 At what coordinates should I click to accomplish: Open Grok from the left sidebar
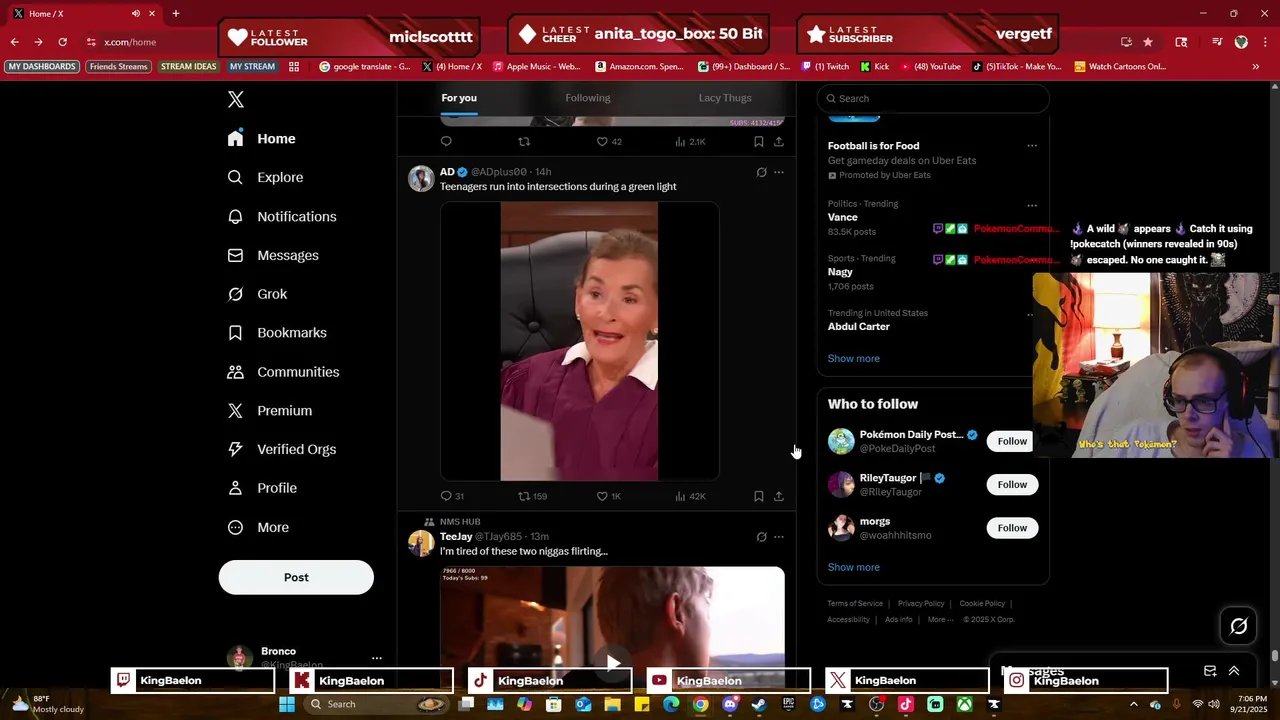coord(258,294)
